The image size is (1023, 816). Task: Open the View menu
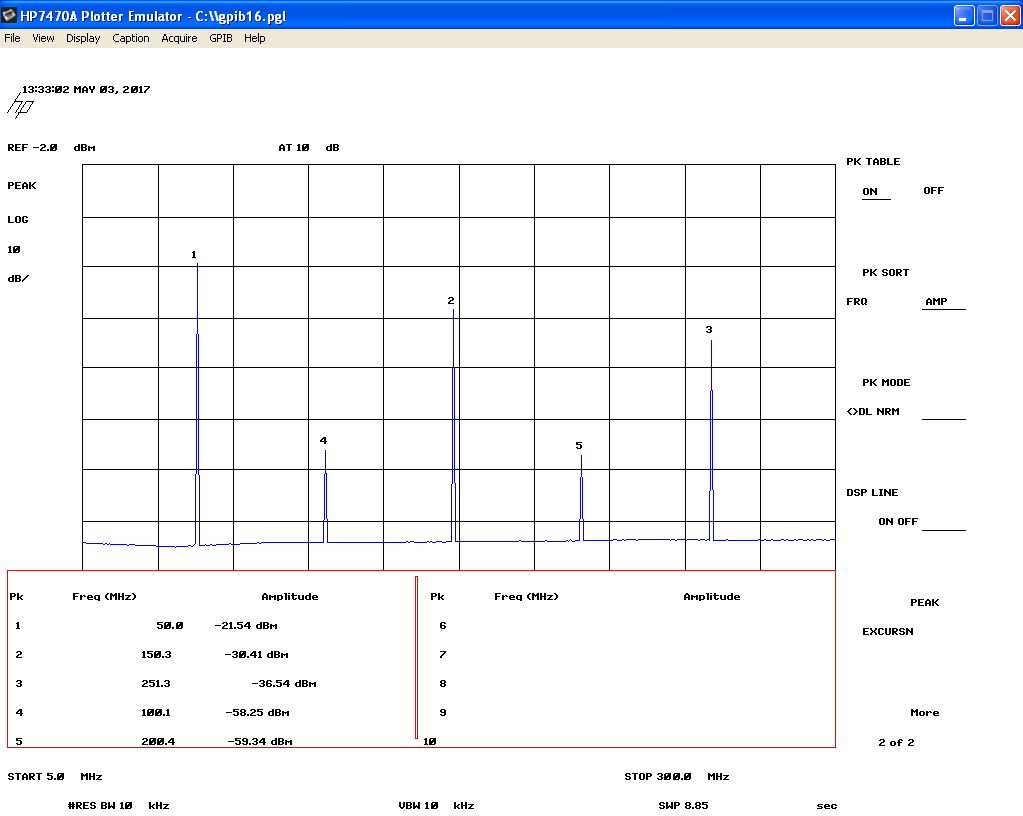(x=43, y=38)
